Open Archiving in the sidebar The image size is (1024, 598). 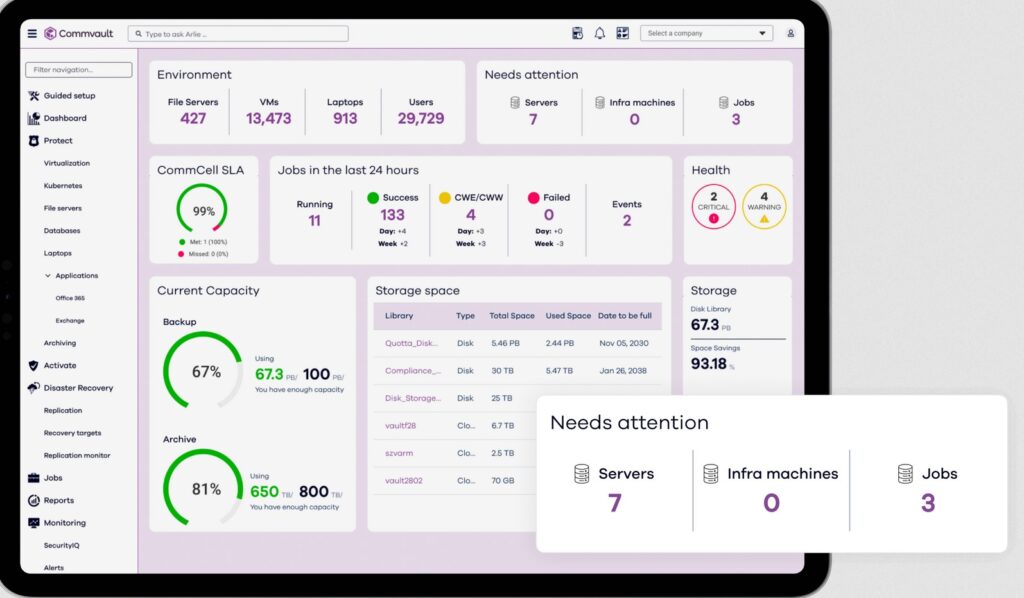point(59,343)
